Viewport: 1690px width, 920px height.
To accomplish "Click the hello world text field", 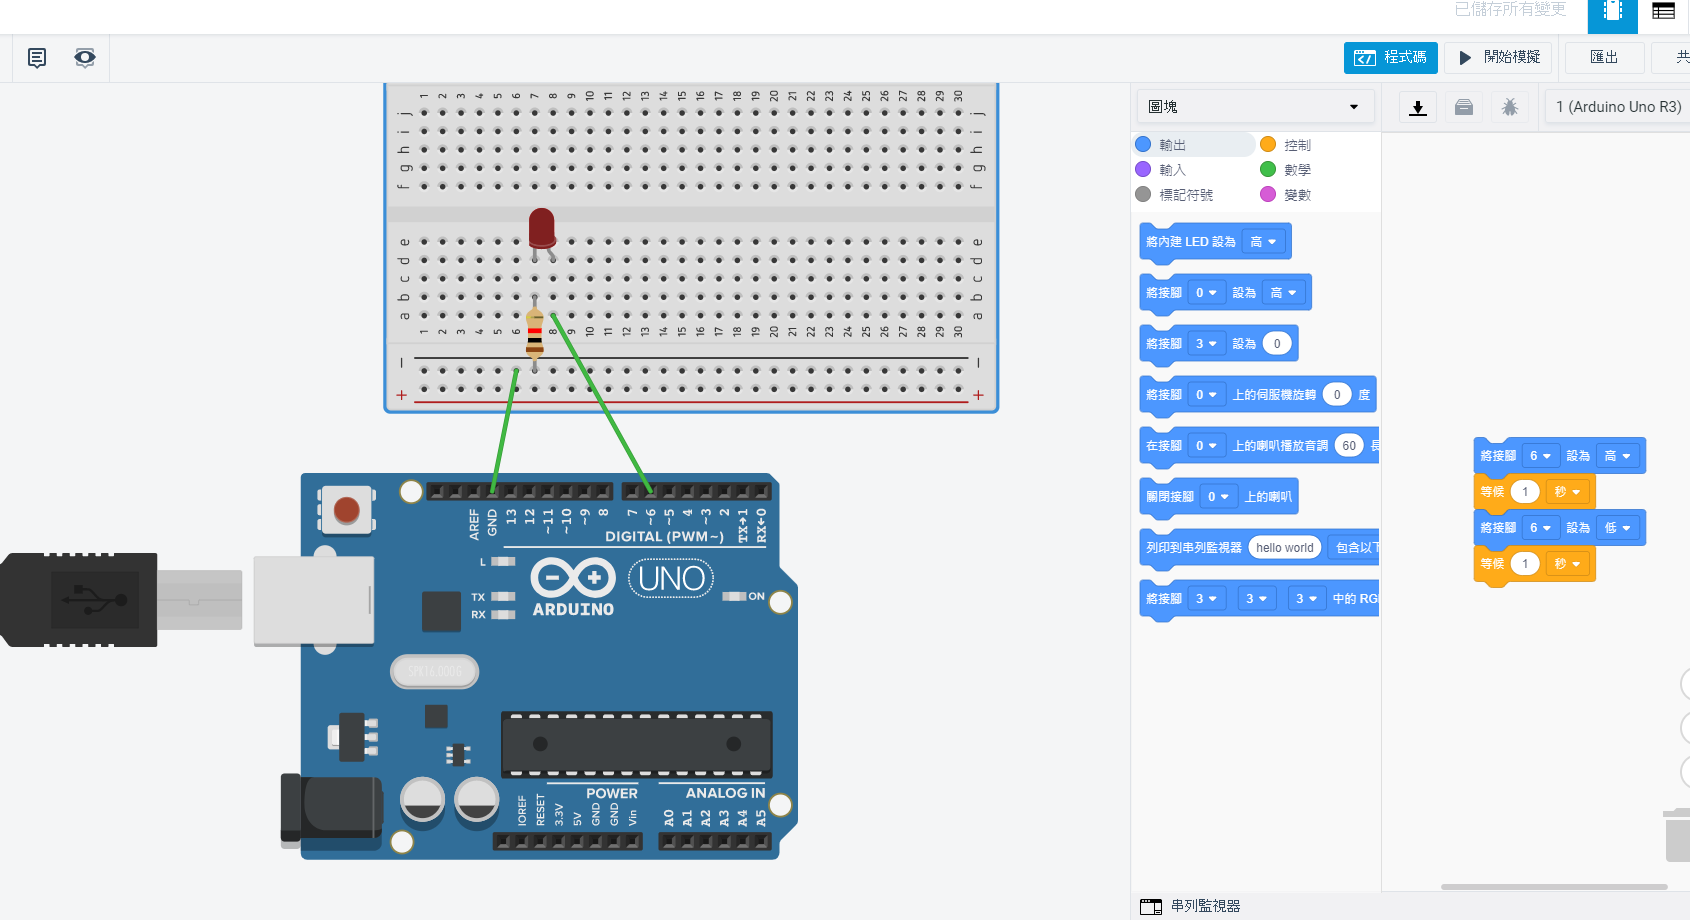I will click(x=1284, y=548).
